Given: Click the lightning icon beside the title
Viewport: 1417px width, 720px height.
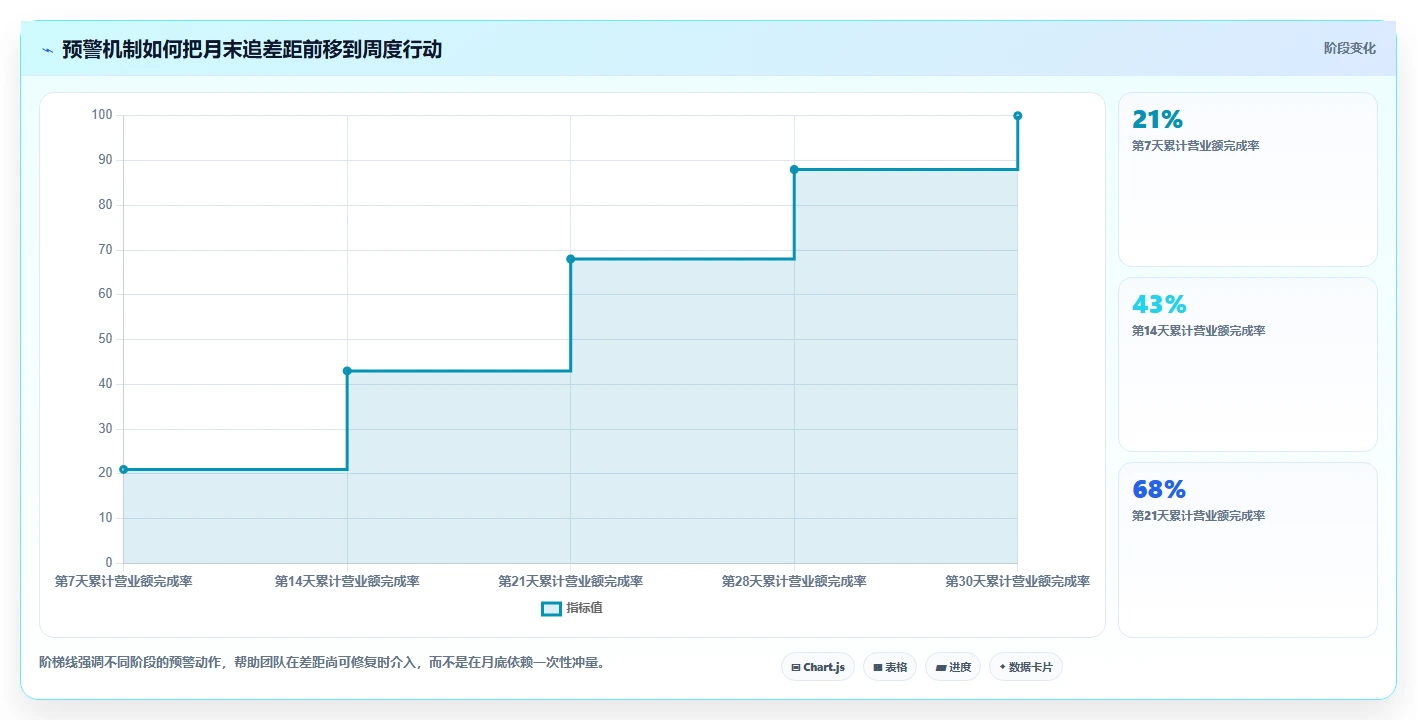Looking at the screenshot, I should pos(47,49).
